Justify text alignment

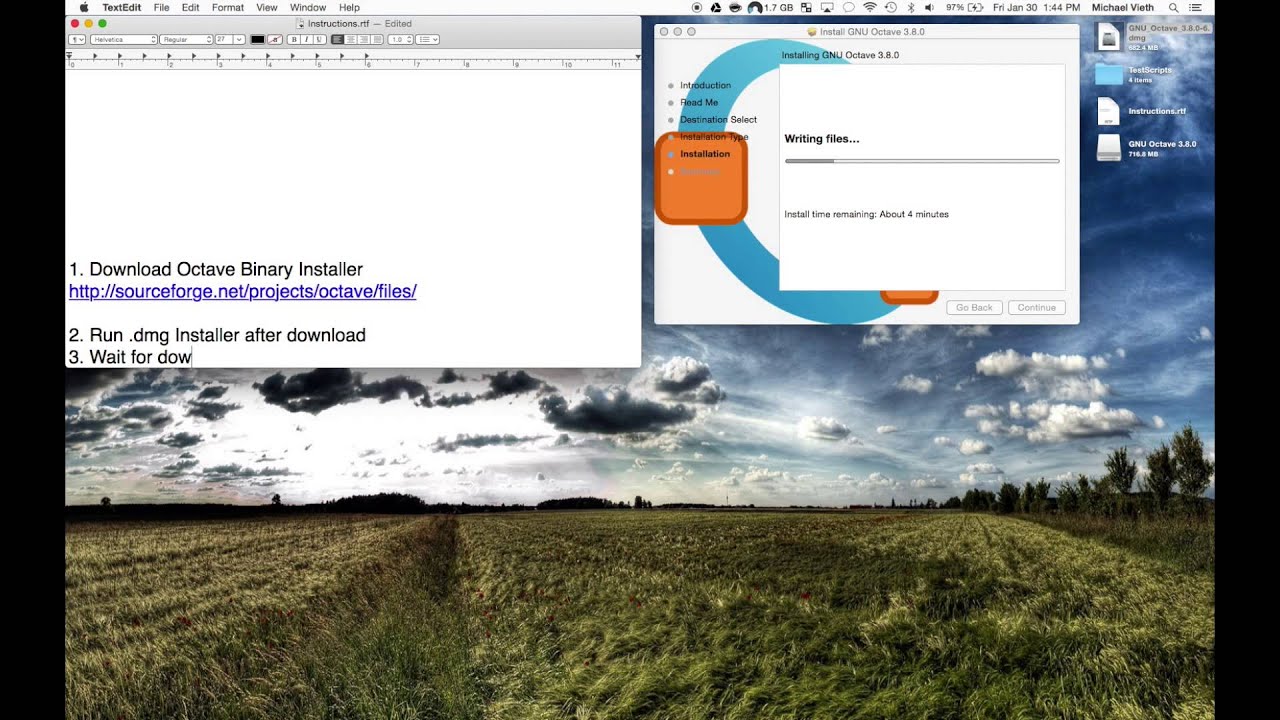point(377,39)
